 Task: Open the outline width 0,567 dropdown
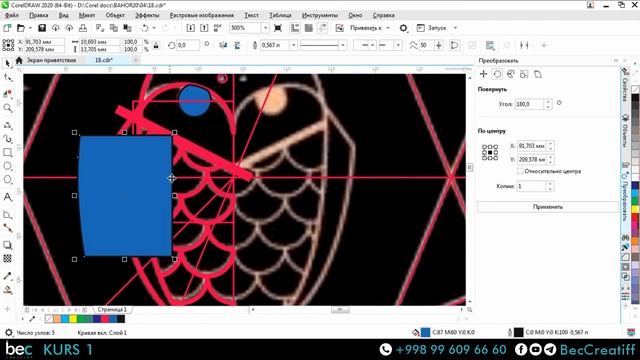point(293,45)
